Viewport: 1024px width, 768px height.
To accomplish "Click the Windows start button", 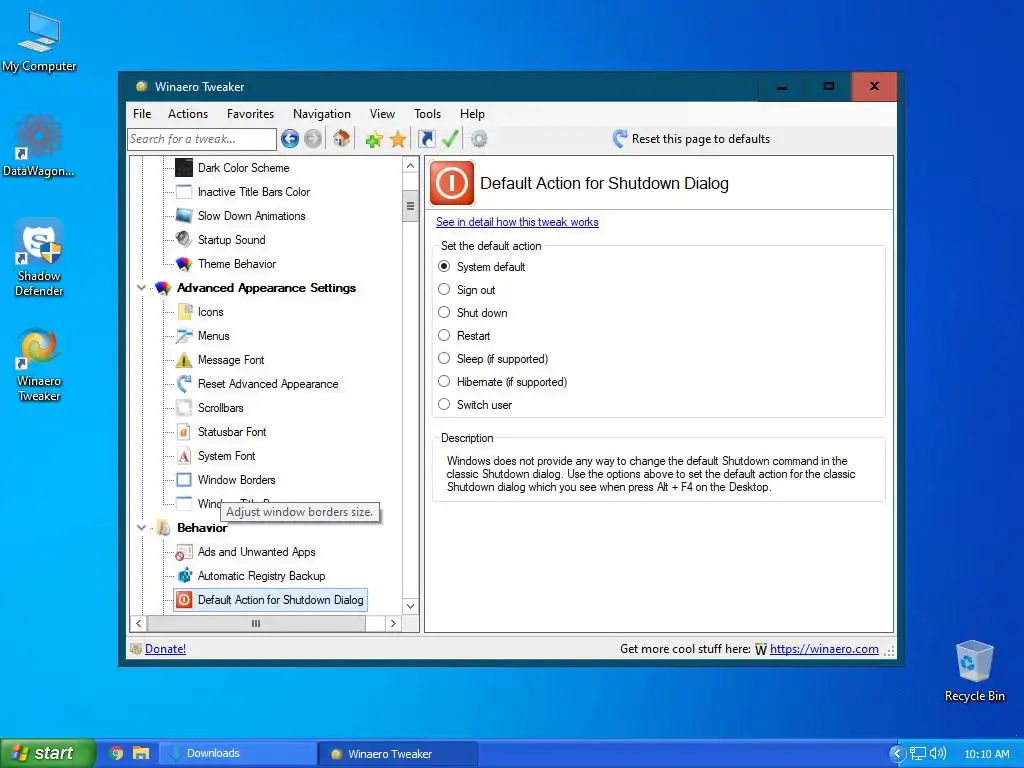I will (x=47, y=753).
